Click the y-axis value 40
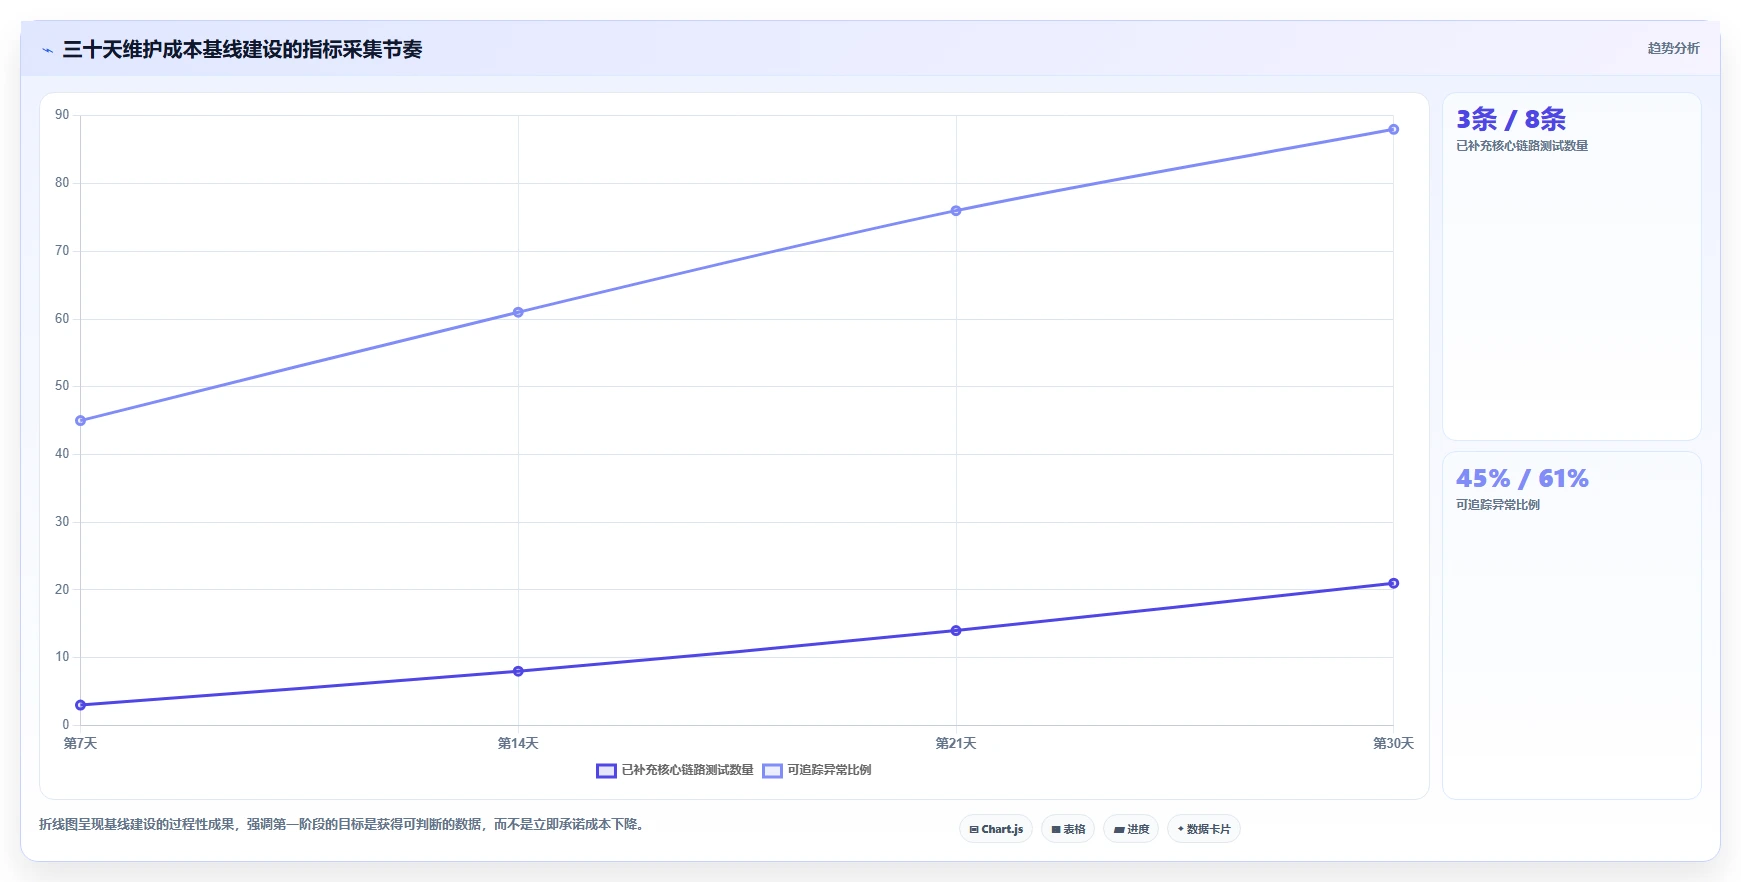The width and height of the screenshot is (1741, 882). pos(62,454)
